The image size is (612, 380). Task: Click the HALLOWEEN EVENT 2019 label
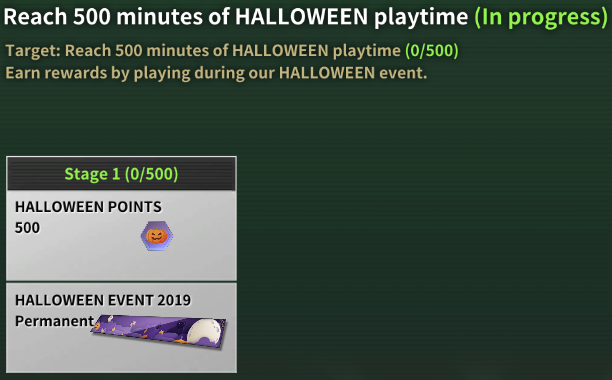click(103, 300)
